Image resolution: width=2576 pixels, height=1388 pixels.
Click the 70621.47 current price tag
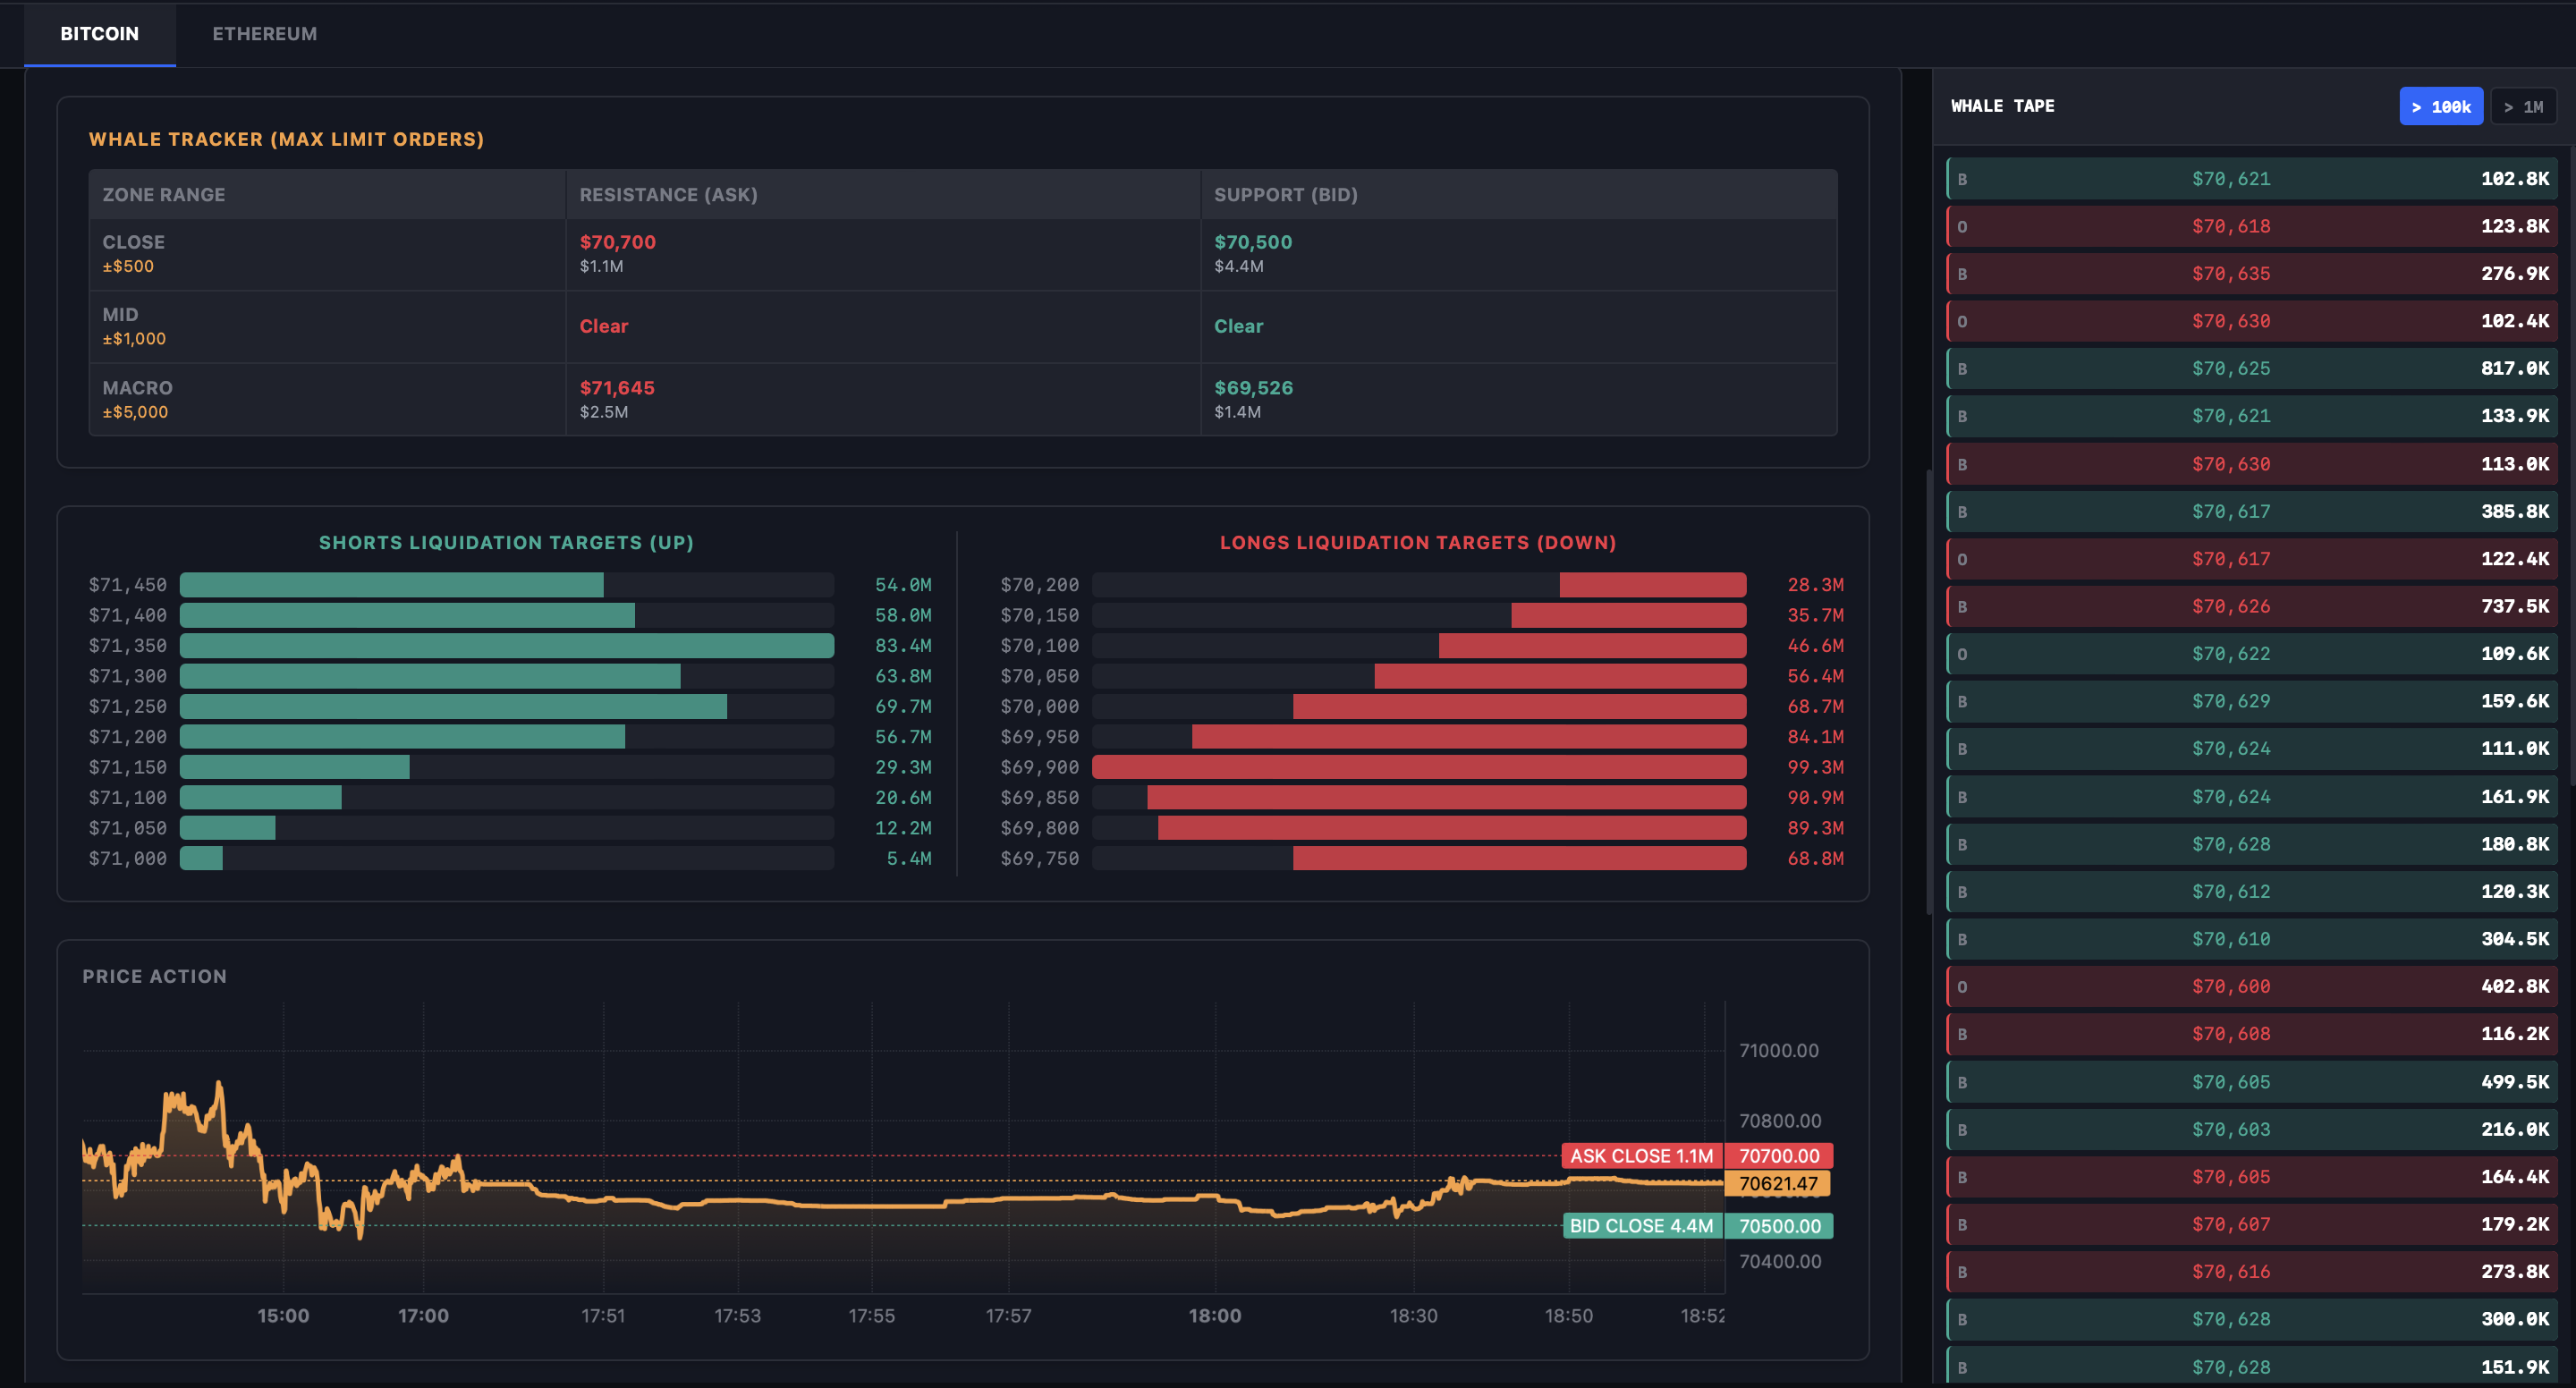[1777, 1184]
